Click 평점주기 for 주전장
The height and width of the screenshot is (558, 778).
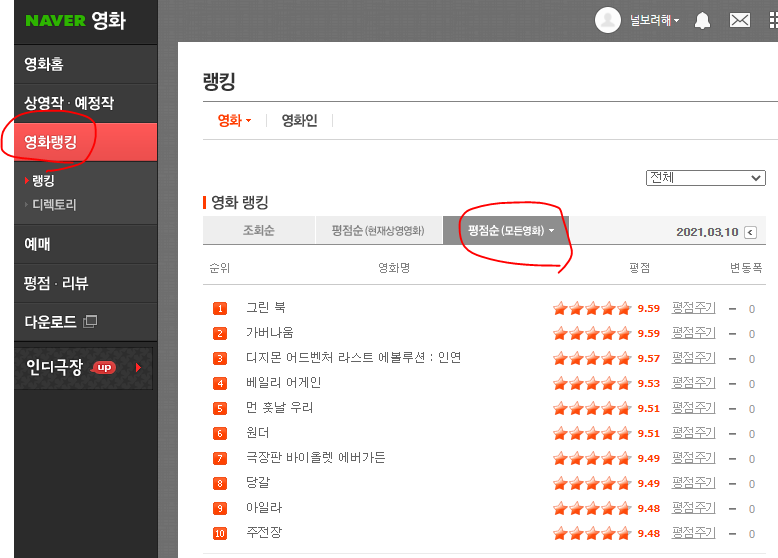pyautogui.click(x=693, y=533)
